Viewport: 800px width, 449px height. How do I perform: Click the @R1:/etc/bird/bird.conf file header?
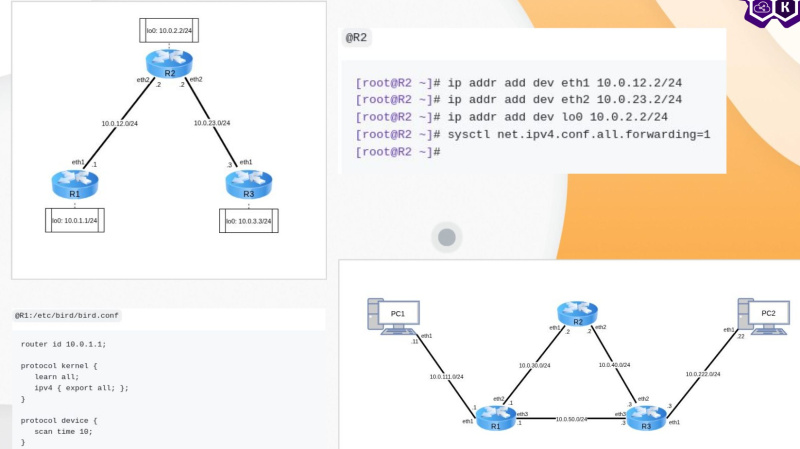[67, 316]
